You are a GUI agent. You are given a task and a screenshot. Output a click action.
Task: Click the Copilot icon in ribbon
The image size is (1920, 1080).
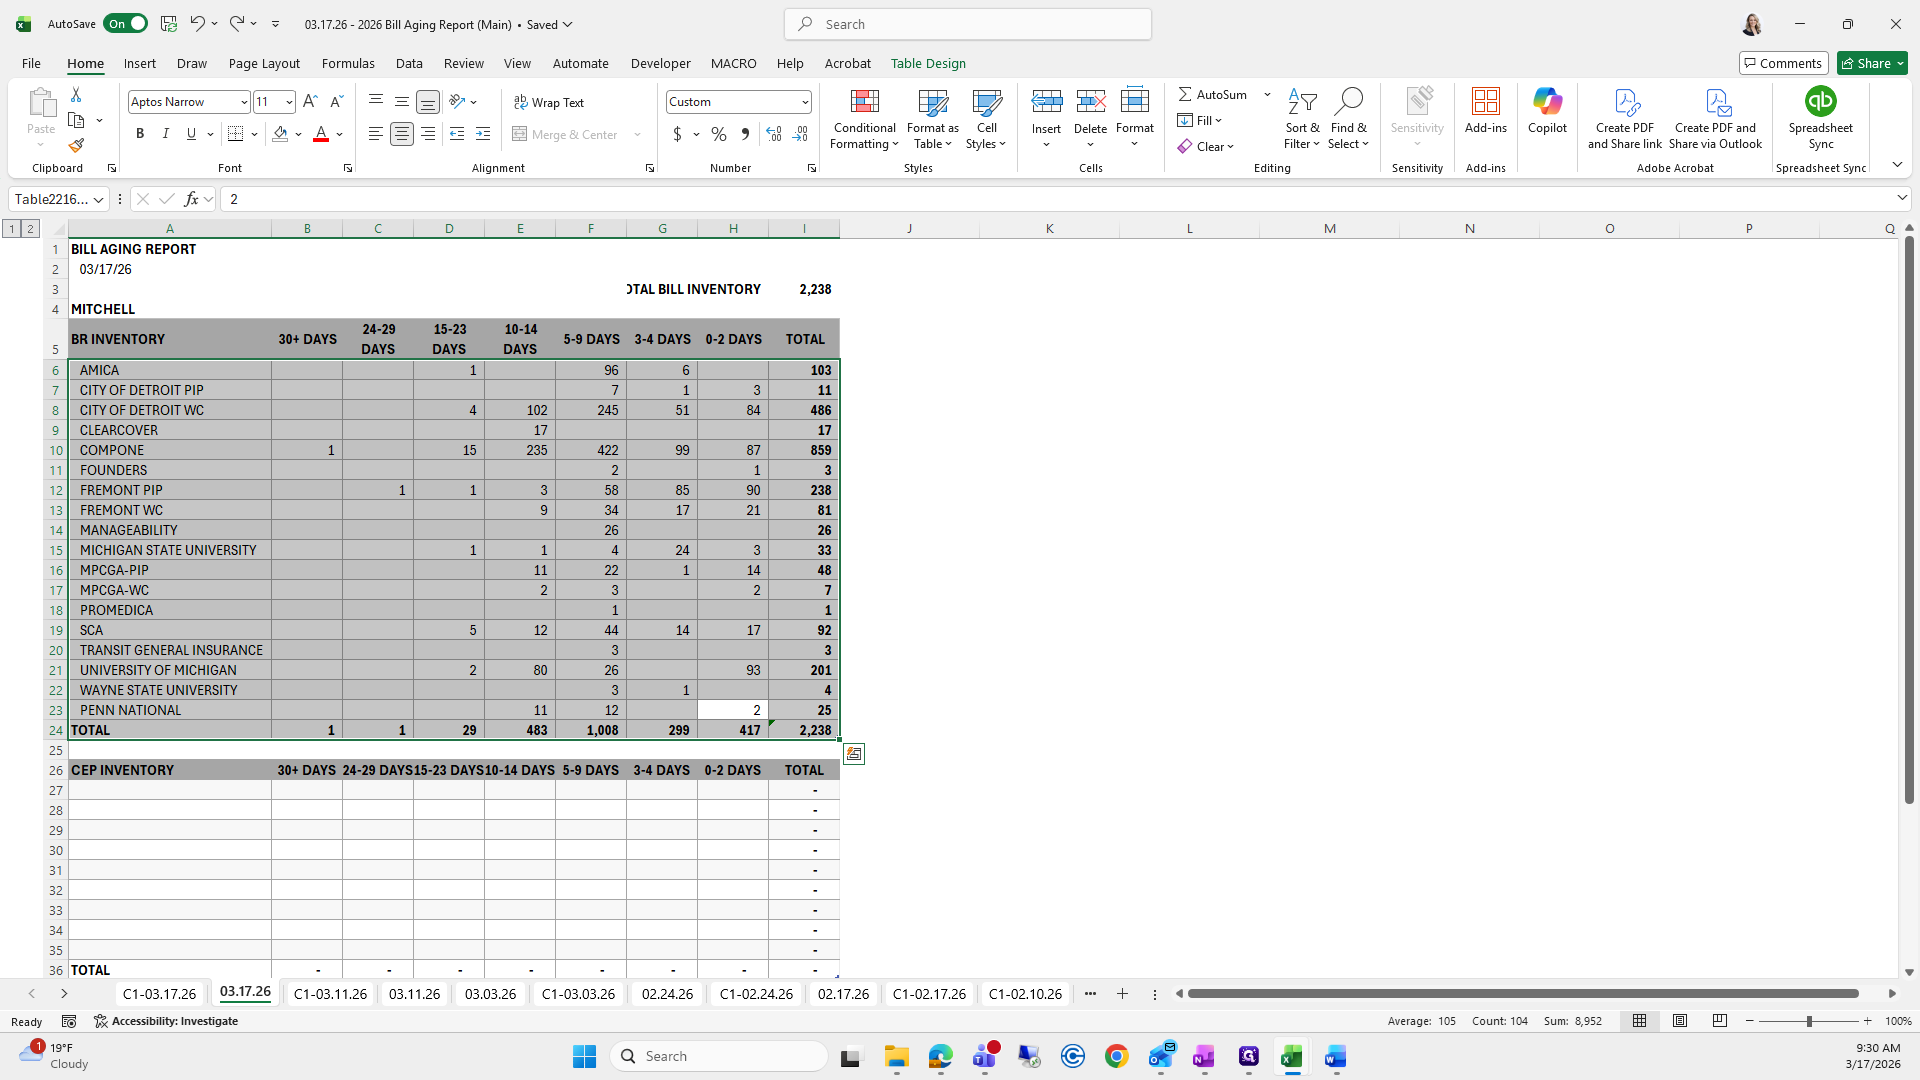pyautogui.click(x=1547, y=102)
